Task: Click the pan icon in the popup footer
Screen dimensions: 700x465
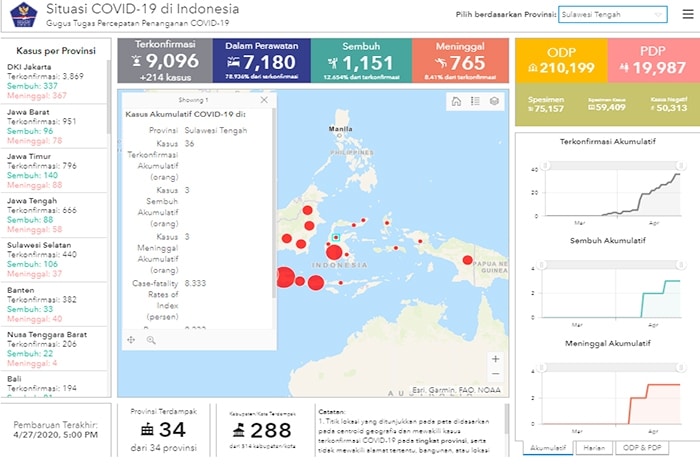Action: click(131, 340)
